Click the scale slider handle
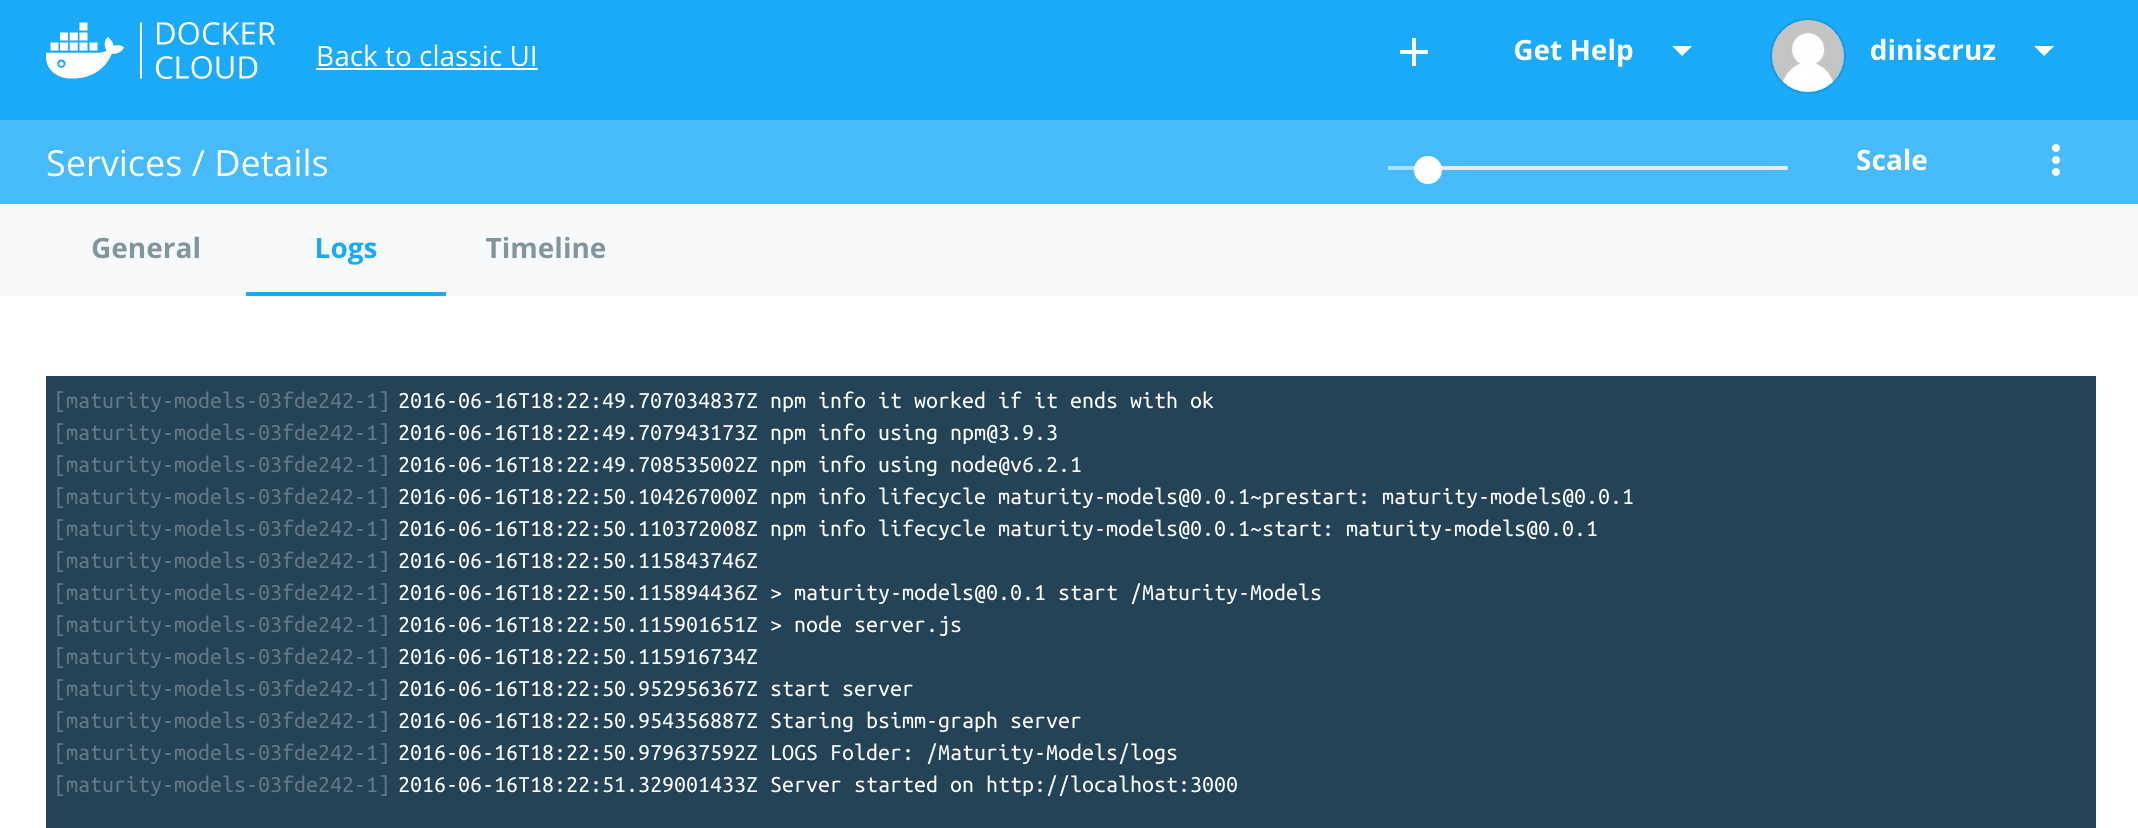 pos(1428,169)
